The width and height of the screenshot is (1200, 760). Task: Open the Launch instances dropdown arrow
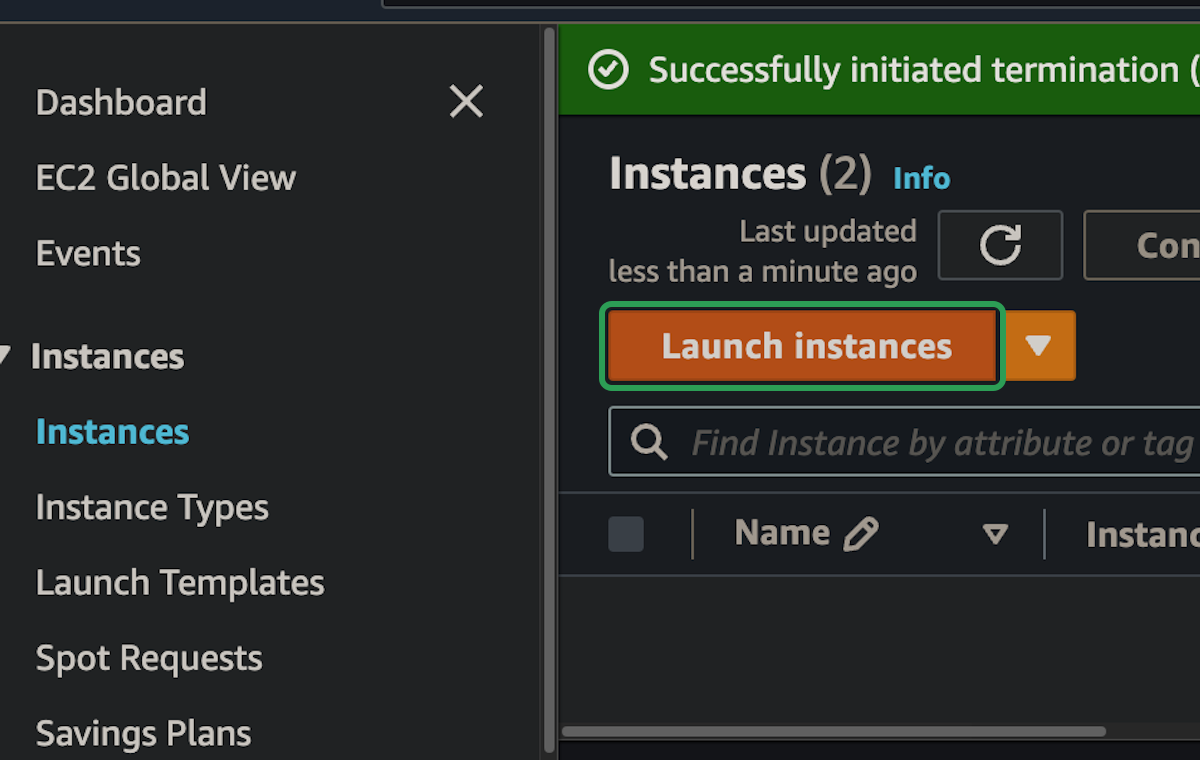(1039, 346)
